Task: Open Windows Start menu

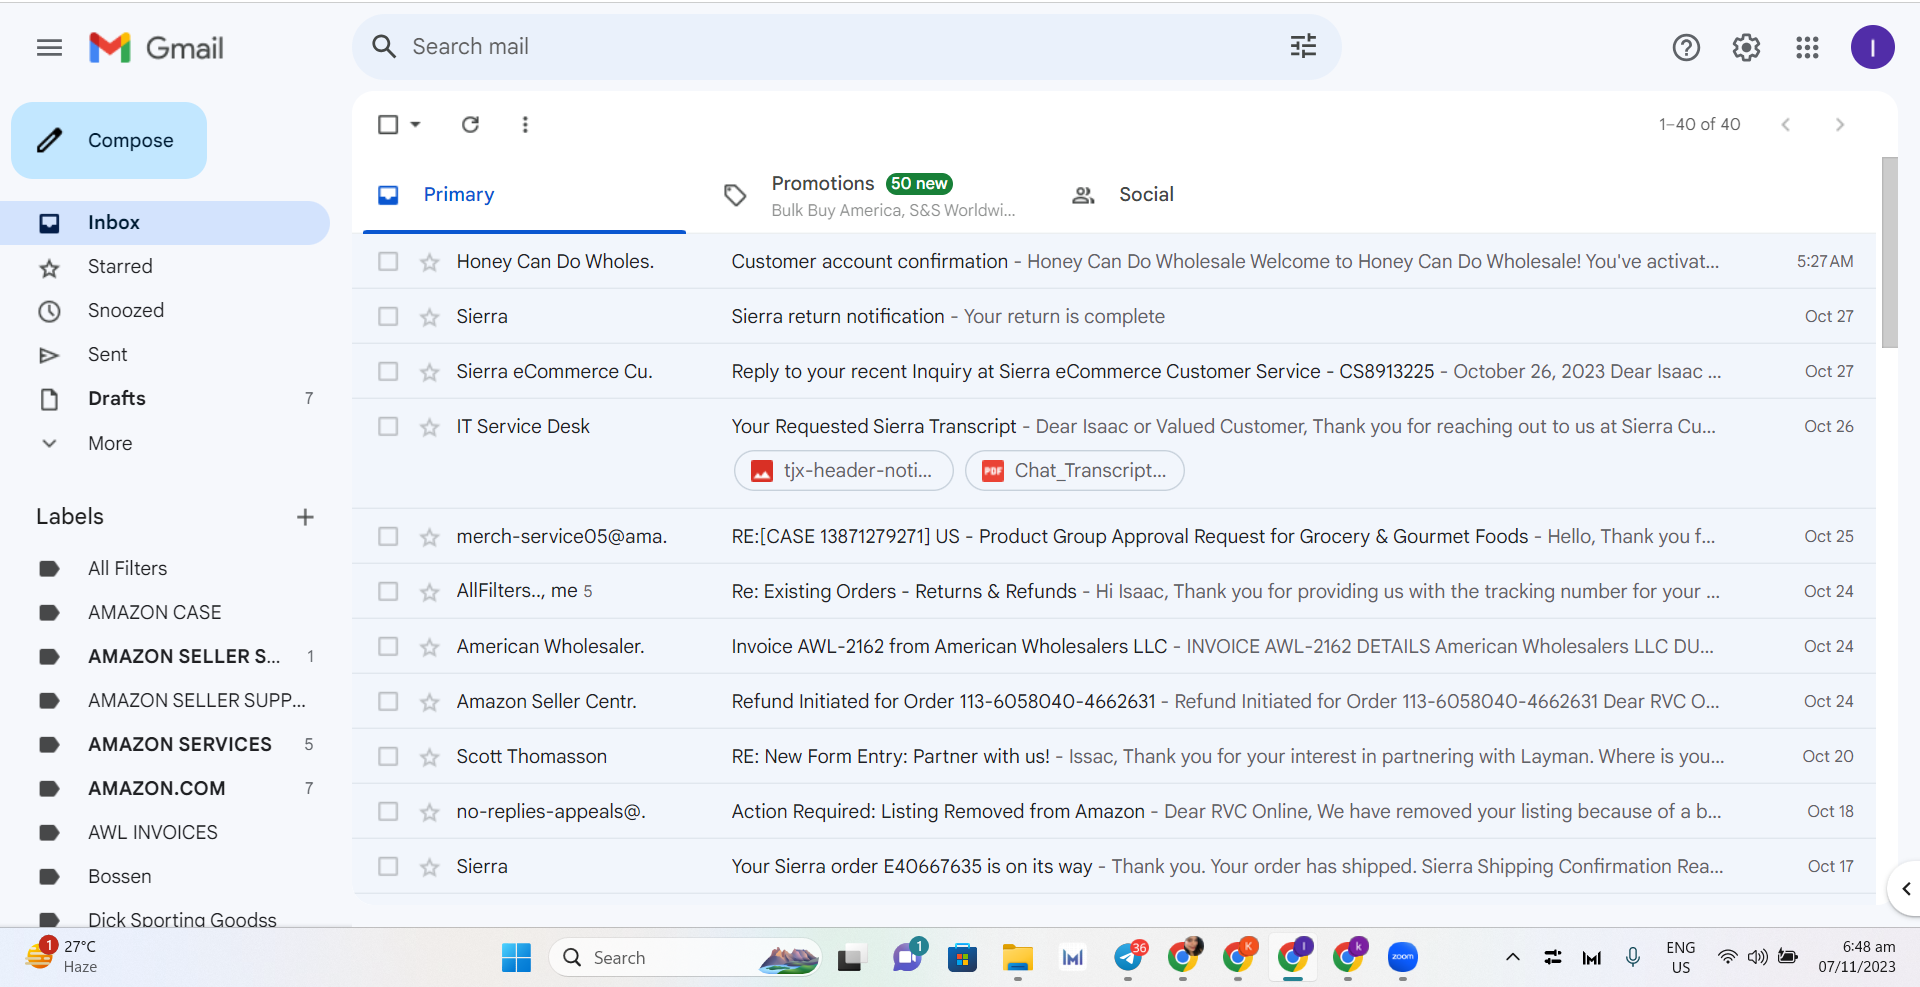Action: coord(516,958)
